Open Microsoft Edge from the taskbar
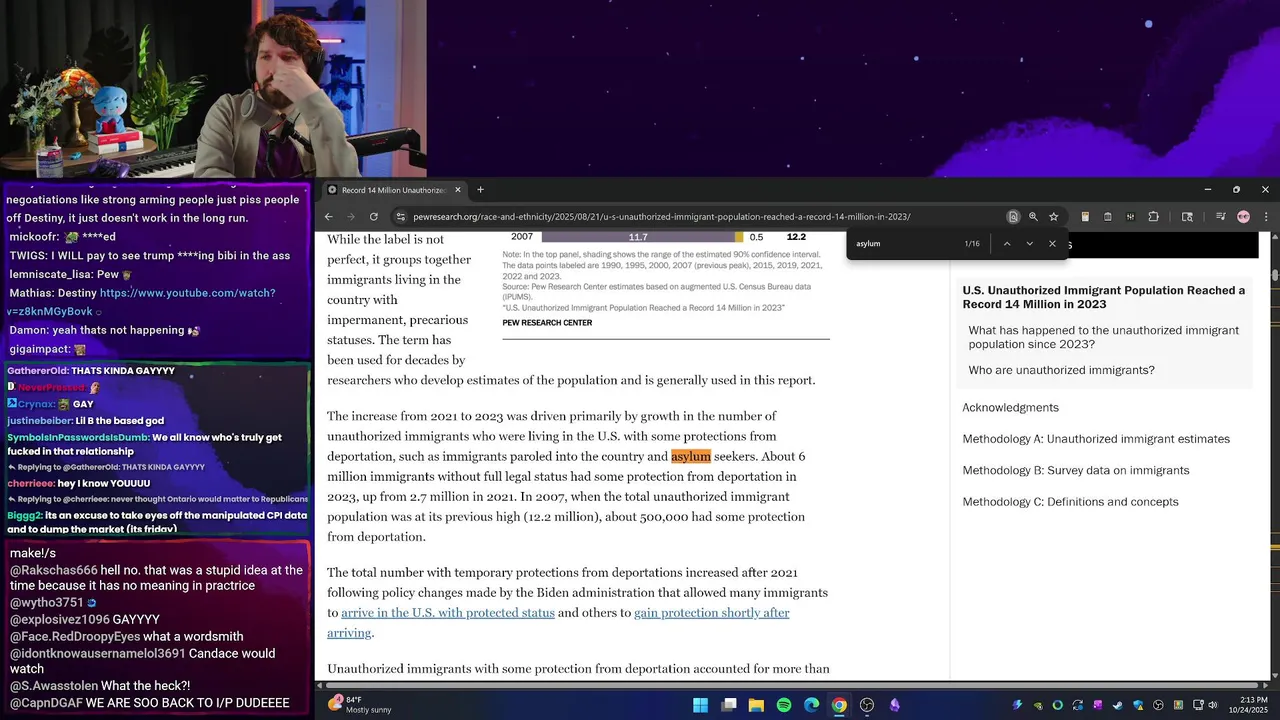This screenshot has width=1280, height=720. coord(812,705)
